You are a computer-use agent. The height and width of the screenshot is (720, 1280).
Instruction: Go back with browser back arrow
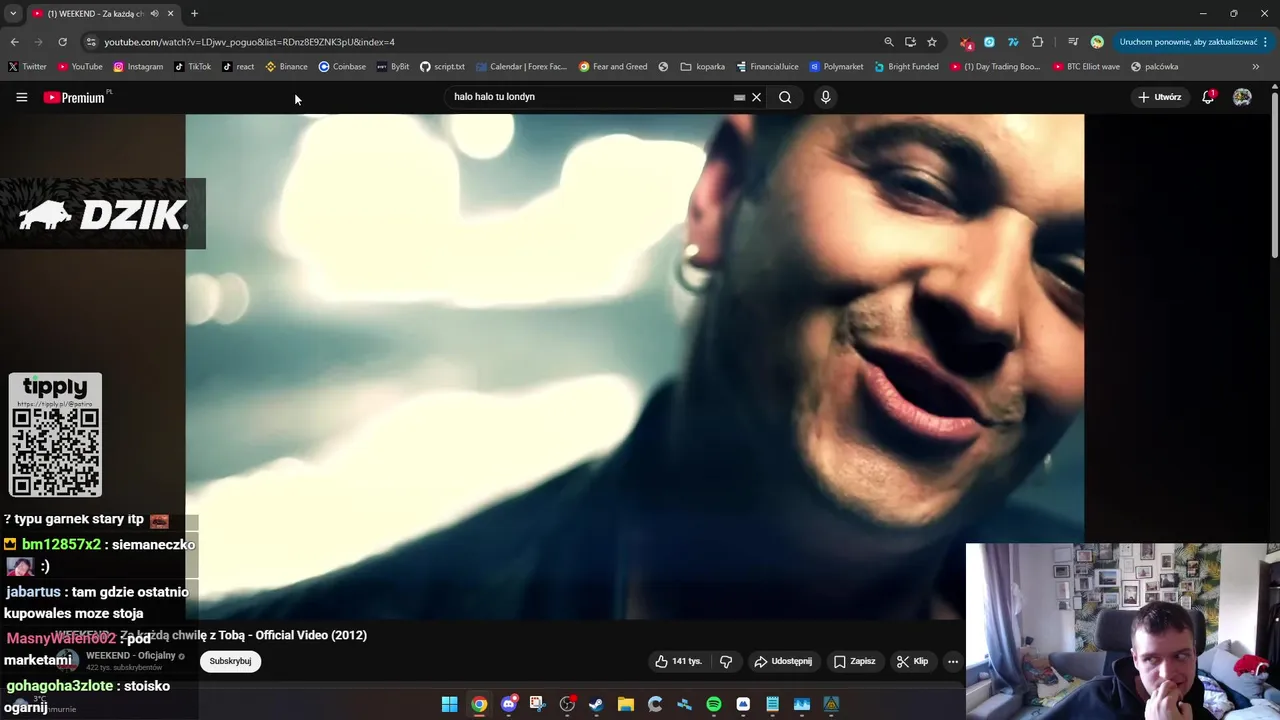click(x=14, y=42)
